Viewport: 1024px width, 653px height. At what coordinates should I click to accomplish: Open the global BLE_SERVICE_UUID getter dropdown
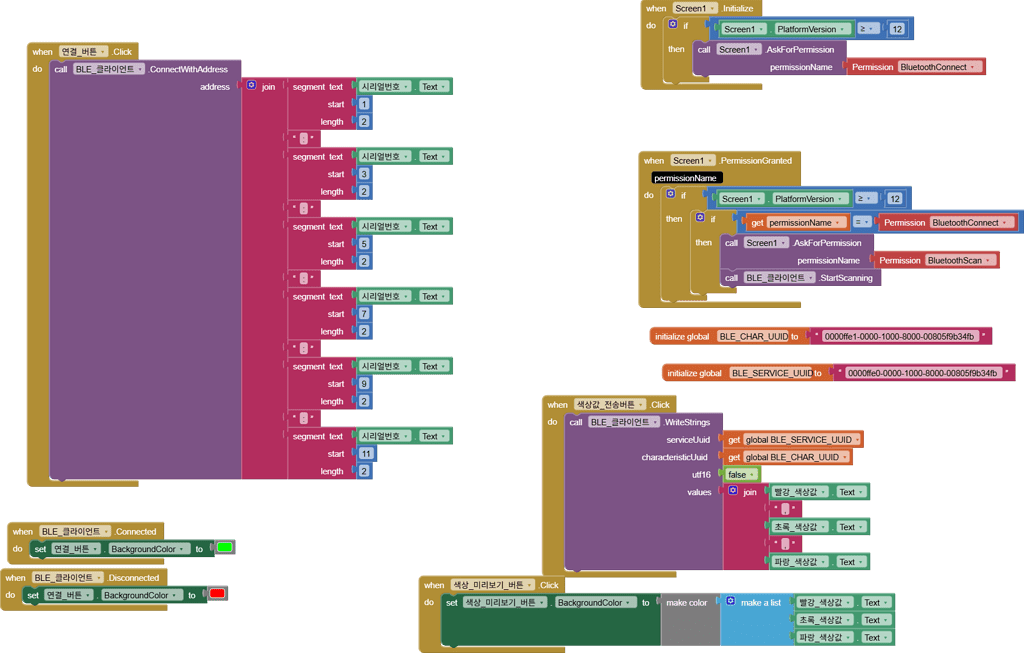pos(856,440)
